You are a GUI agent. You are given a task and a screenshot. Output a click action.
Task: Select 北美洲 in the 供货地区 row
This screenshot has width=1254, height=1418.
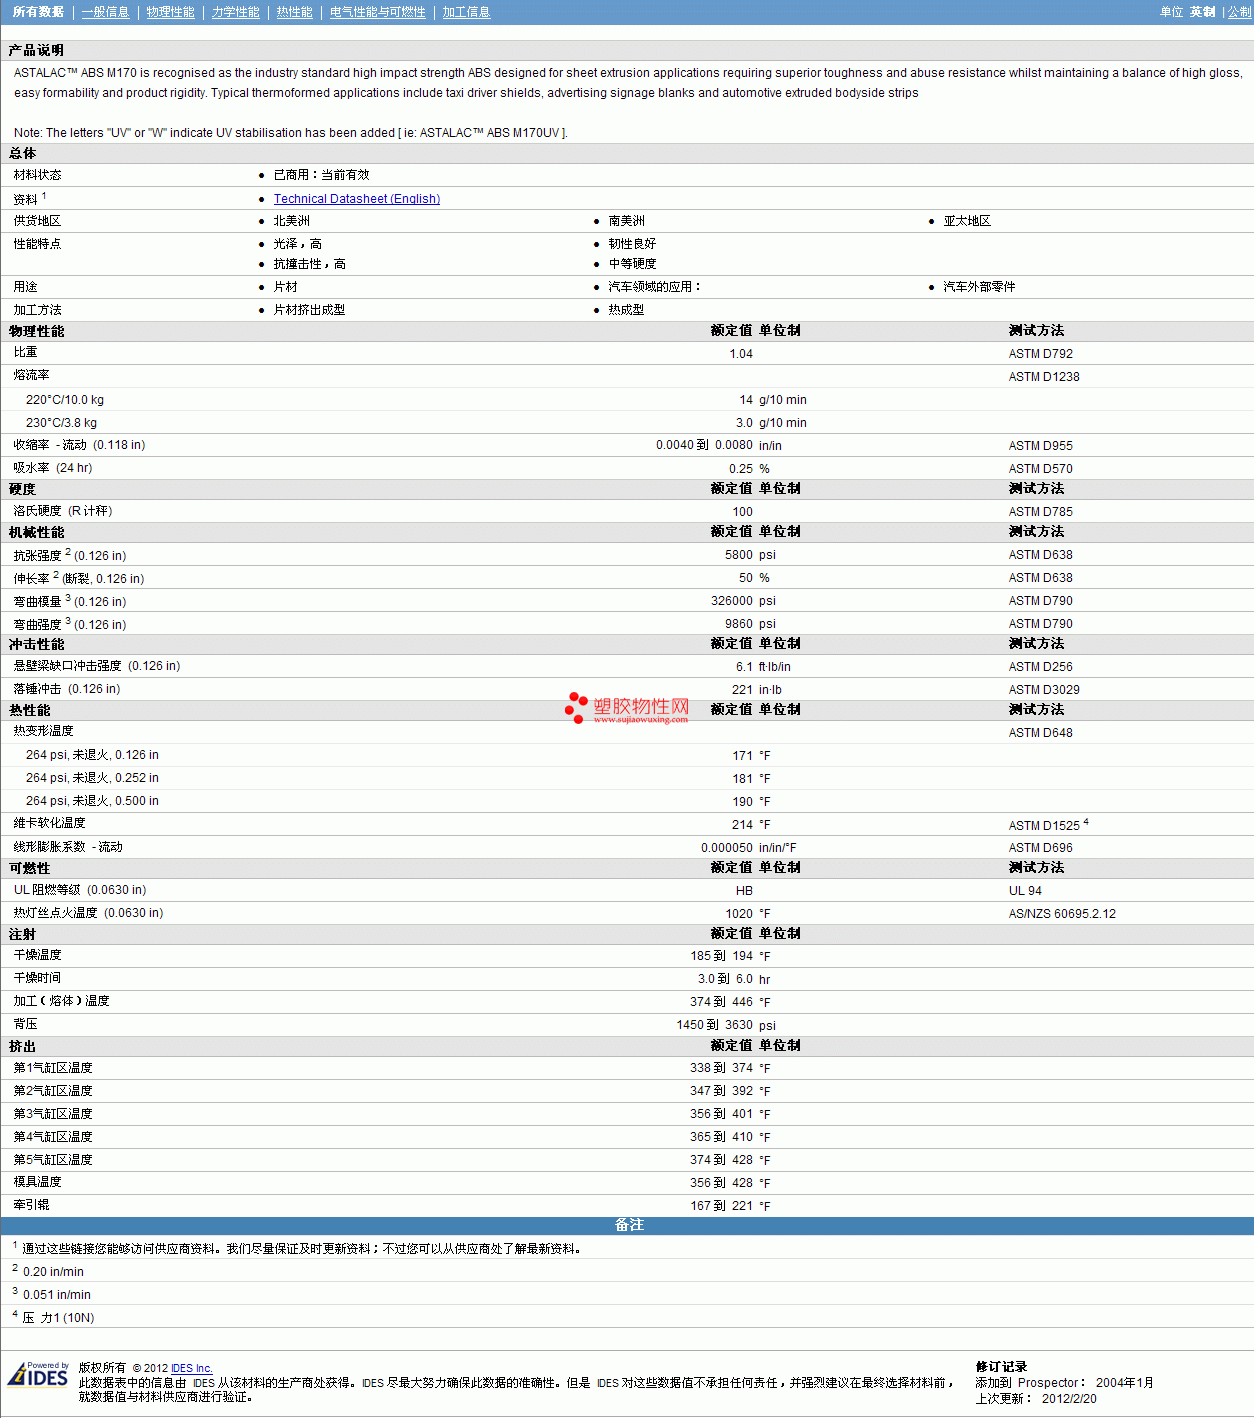point(292,221)
